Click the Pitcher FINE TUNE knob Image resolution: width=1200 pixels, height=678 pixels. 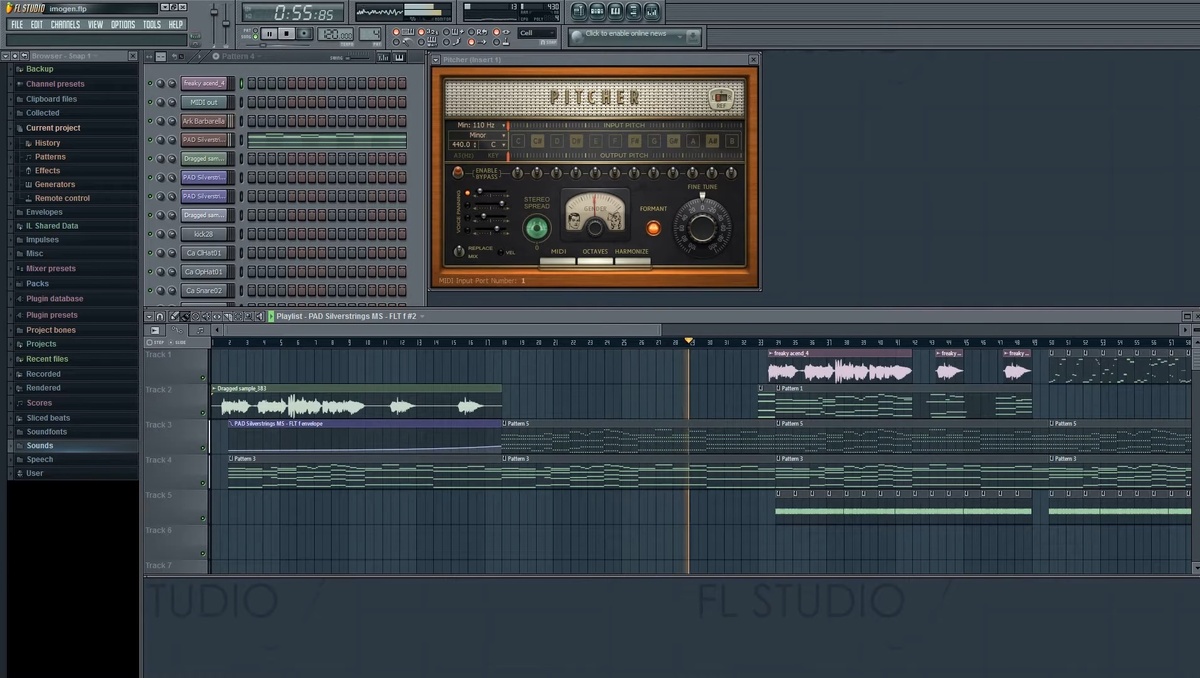point(702,227)
